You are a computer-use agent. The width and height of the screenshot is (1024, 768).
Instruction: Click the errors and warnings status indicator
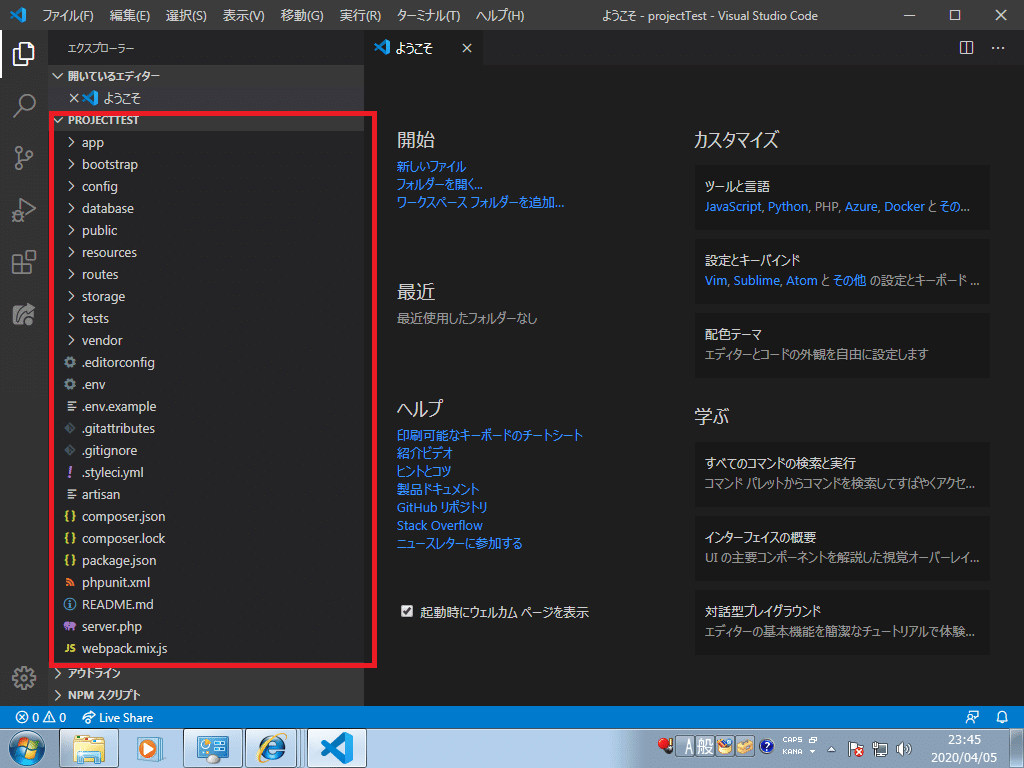coord(41,717)
